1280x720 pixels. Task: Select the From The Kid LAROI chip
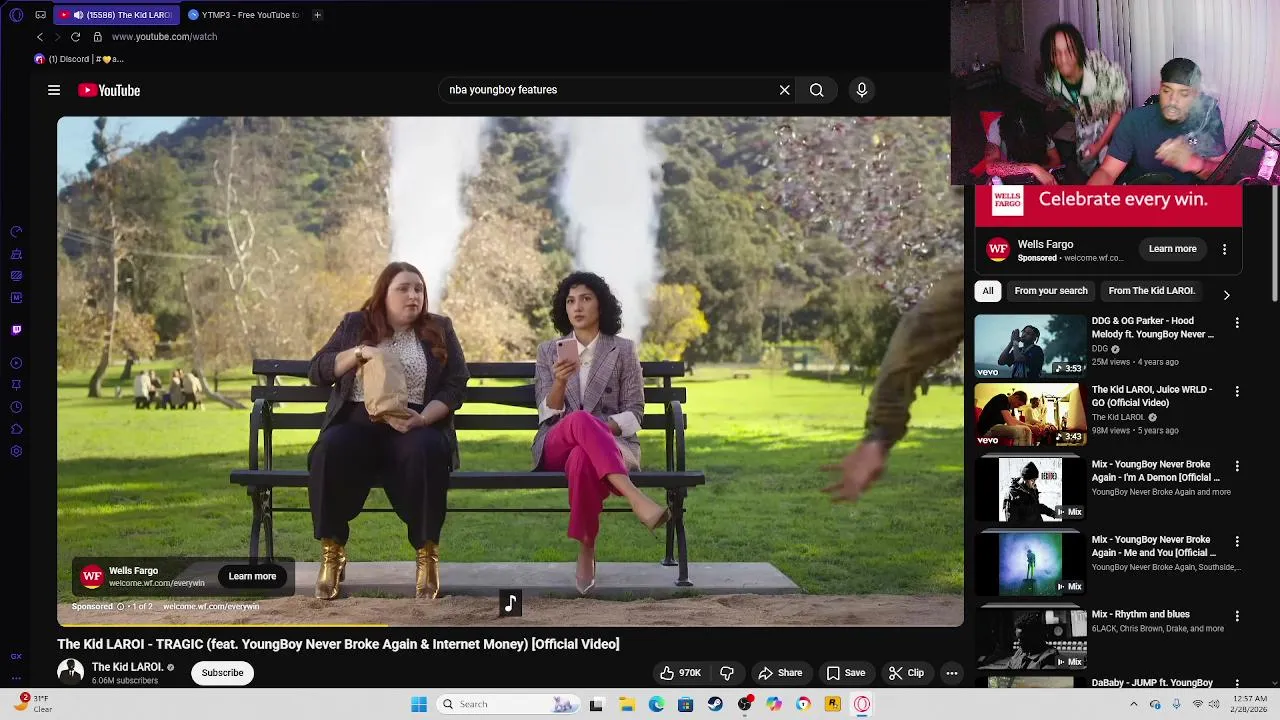click(1151, 291)
